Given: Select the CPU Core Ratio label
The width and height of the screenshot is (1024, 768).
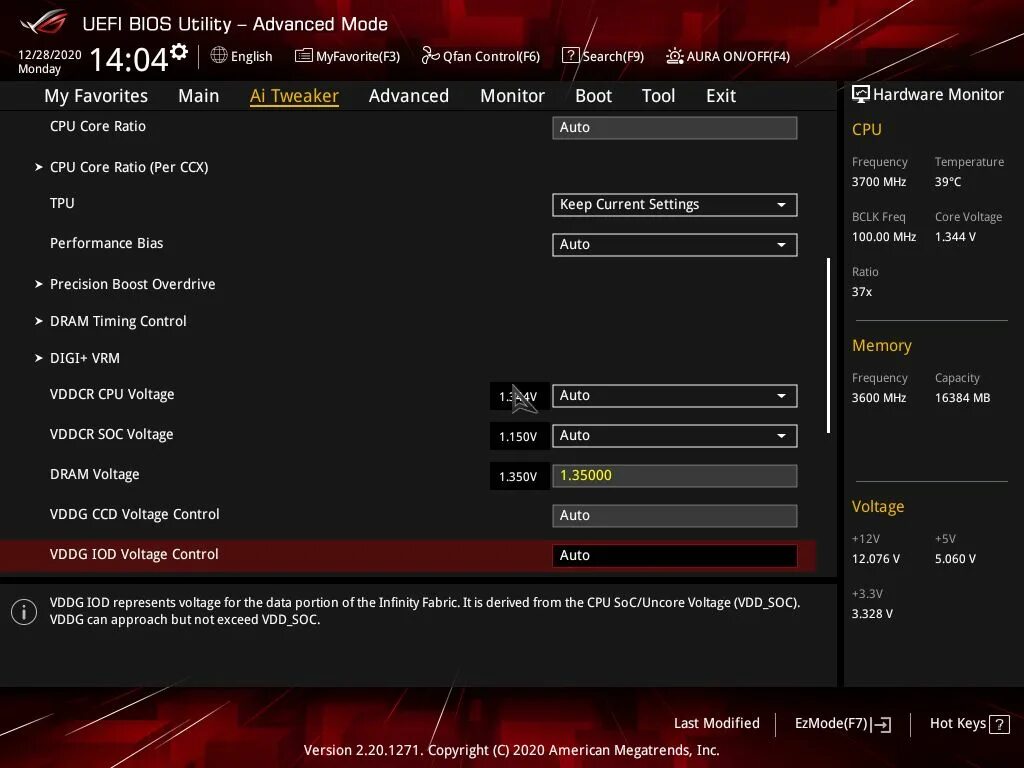Looking at the screenshot, I should [98, 126].
